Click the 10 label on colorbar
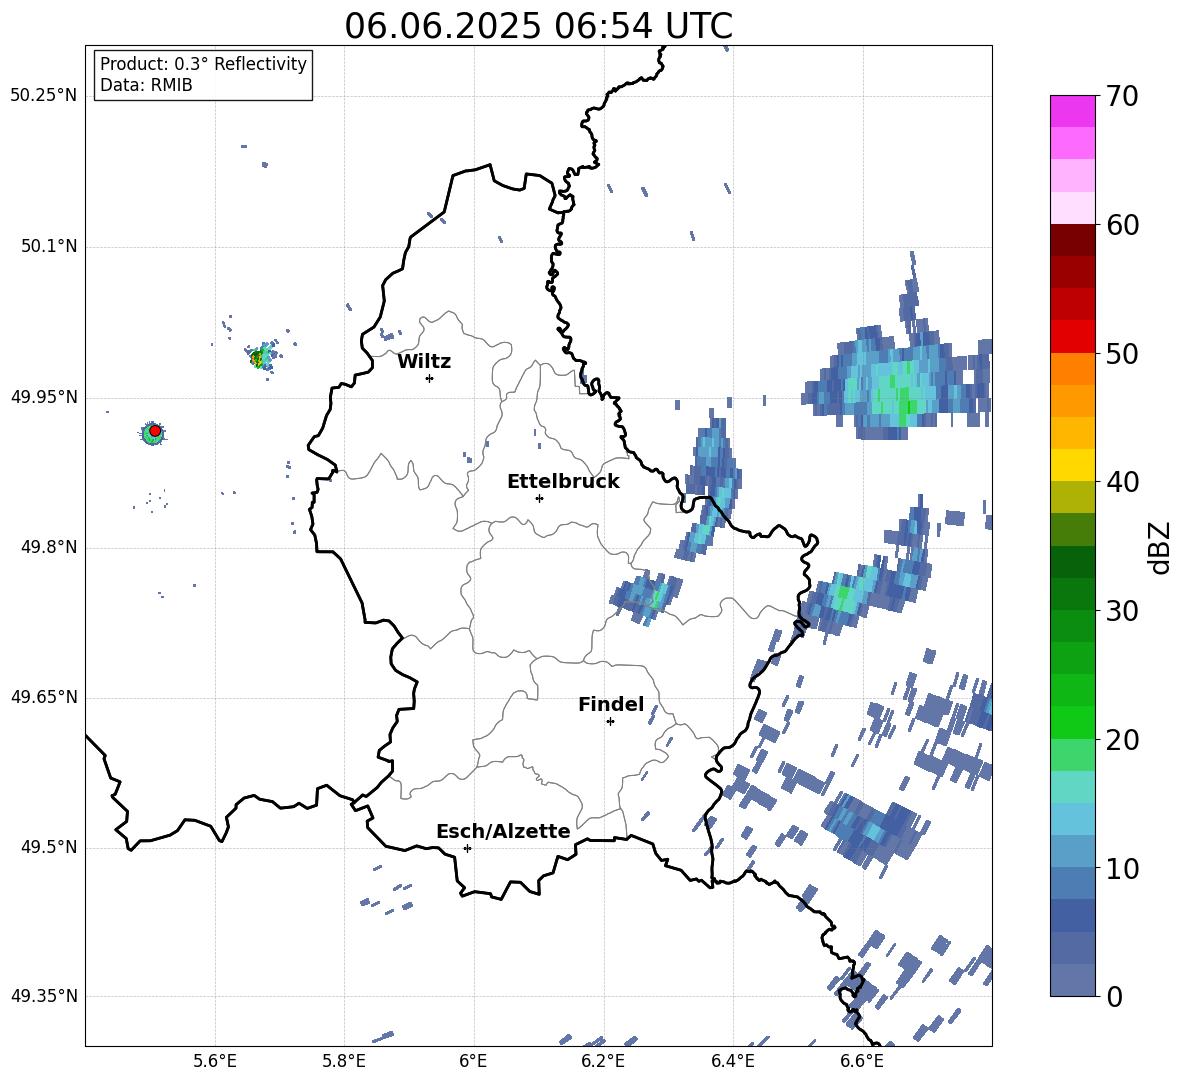The image size is (1184, 1081). tap(1122, 869)
